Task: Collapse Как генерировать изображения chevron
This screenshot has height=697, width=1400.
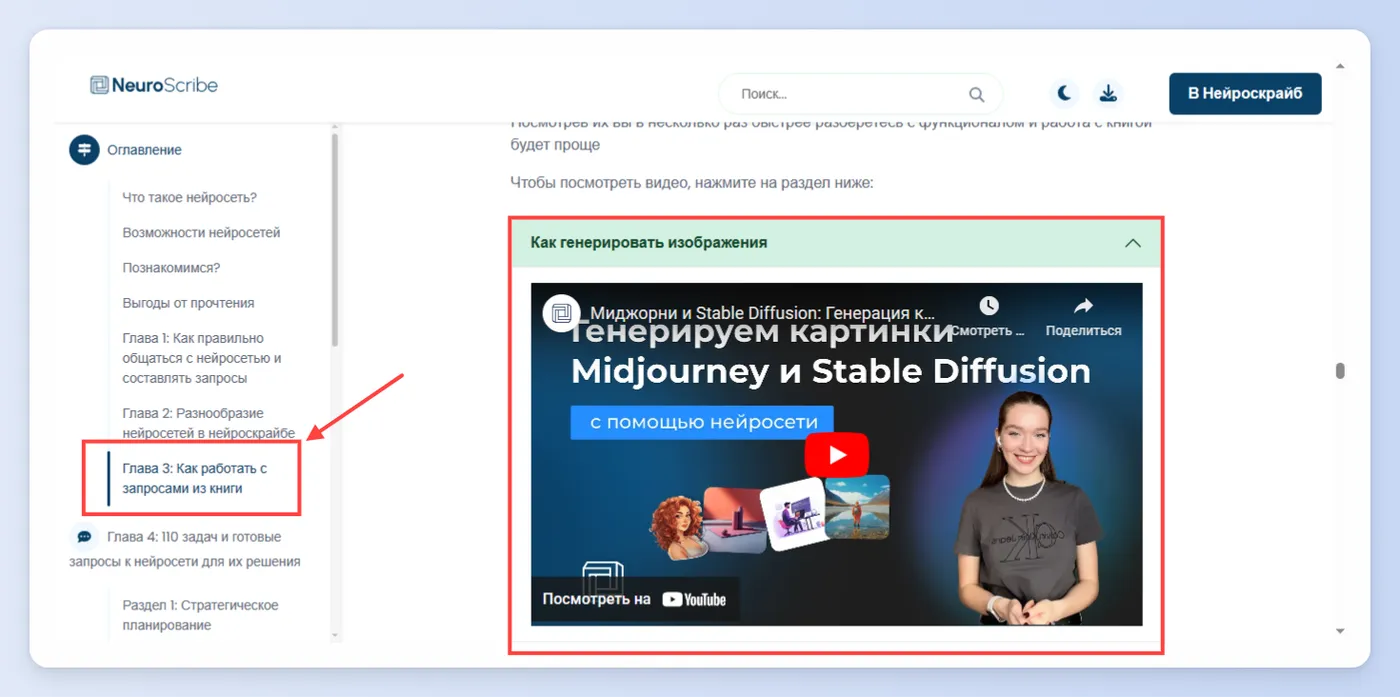Action: coord(1132,243)
